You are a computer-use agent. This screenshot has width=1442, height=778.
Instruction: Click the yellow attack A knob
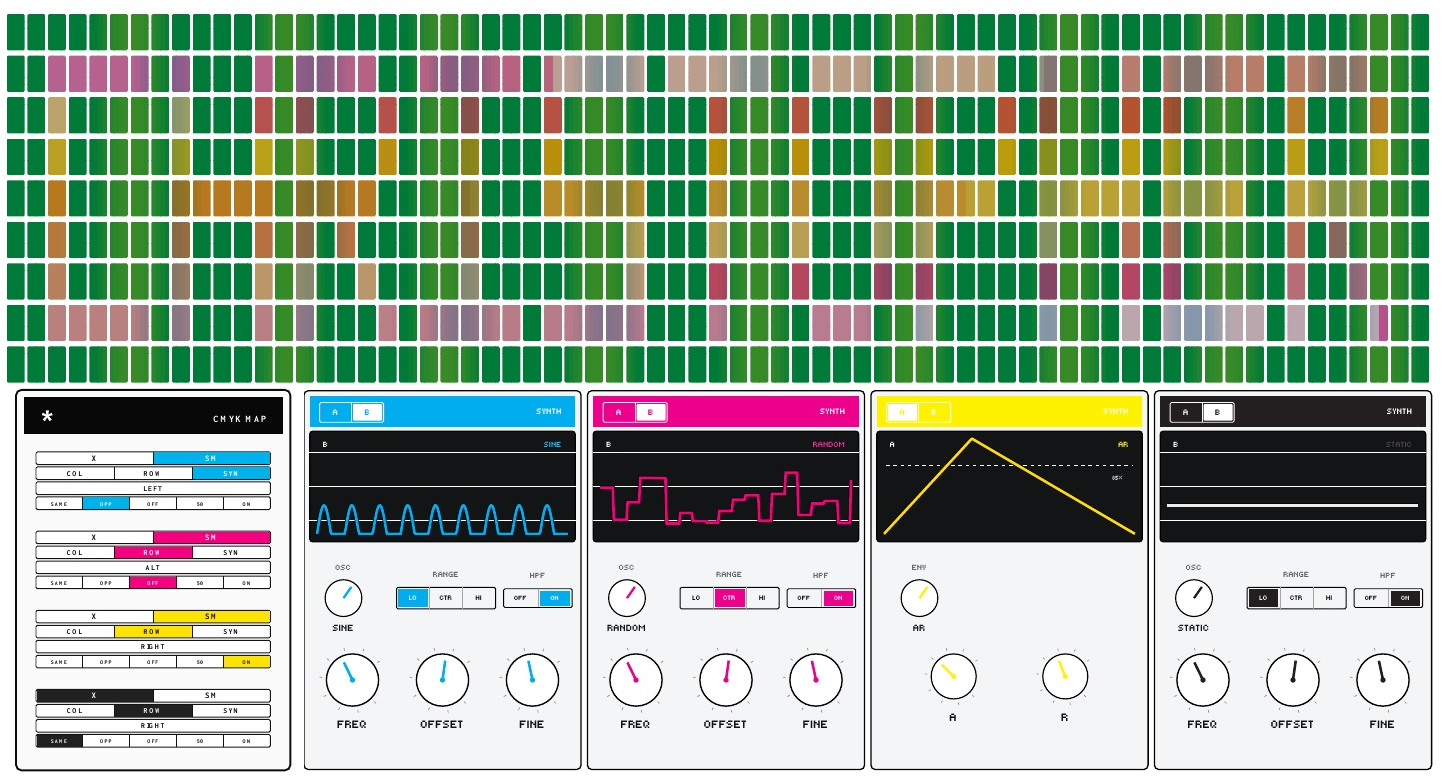click(x=953, y=677)
